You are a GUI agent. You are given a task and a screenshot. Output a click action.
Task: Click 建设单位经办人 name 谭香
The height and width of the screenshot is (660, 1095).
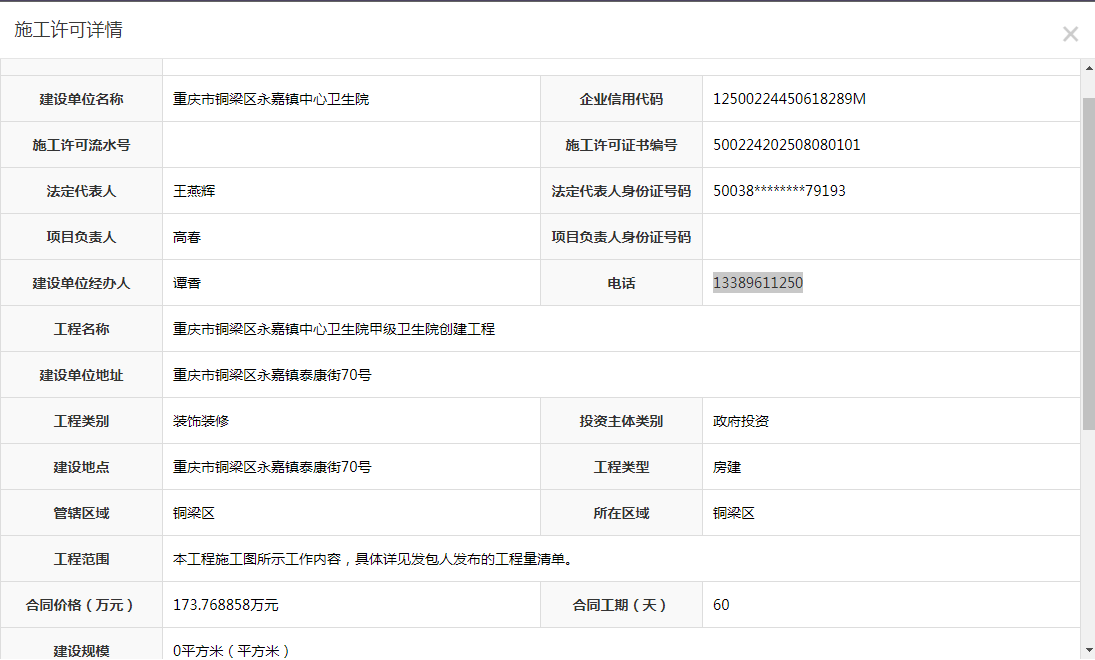pos(187,283)
